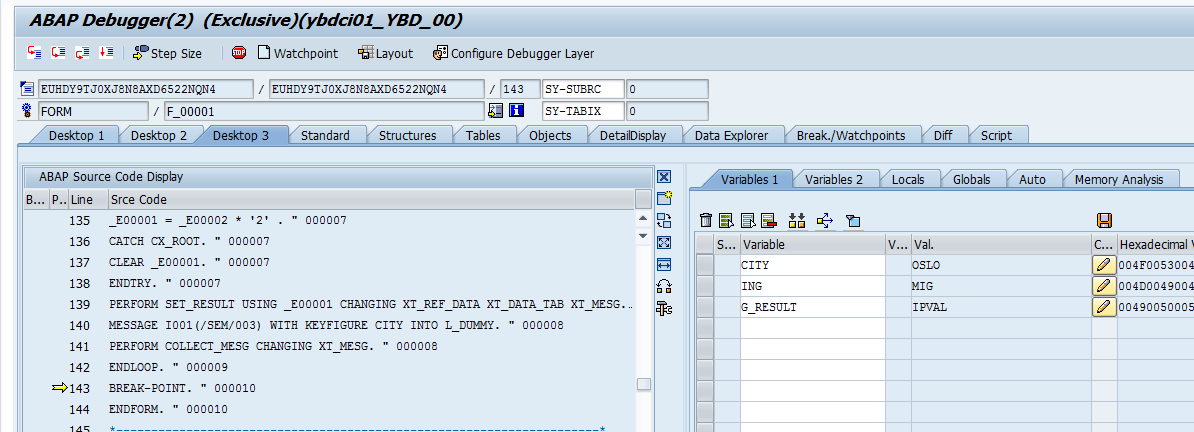
Task: Click the Return (step out) icon
Action: pos(82,53)
